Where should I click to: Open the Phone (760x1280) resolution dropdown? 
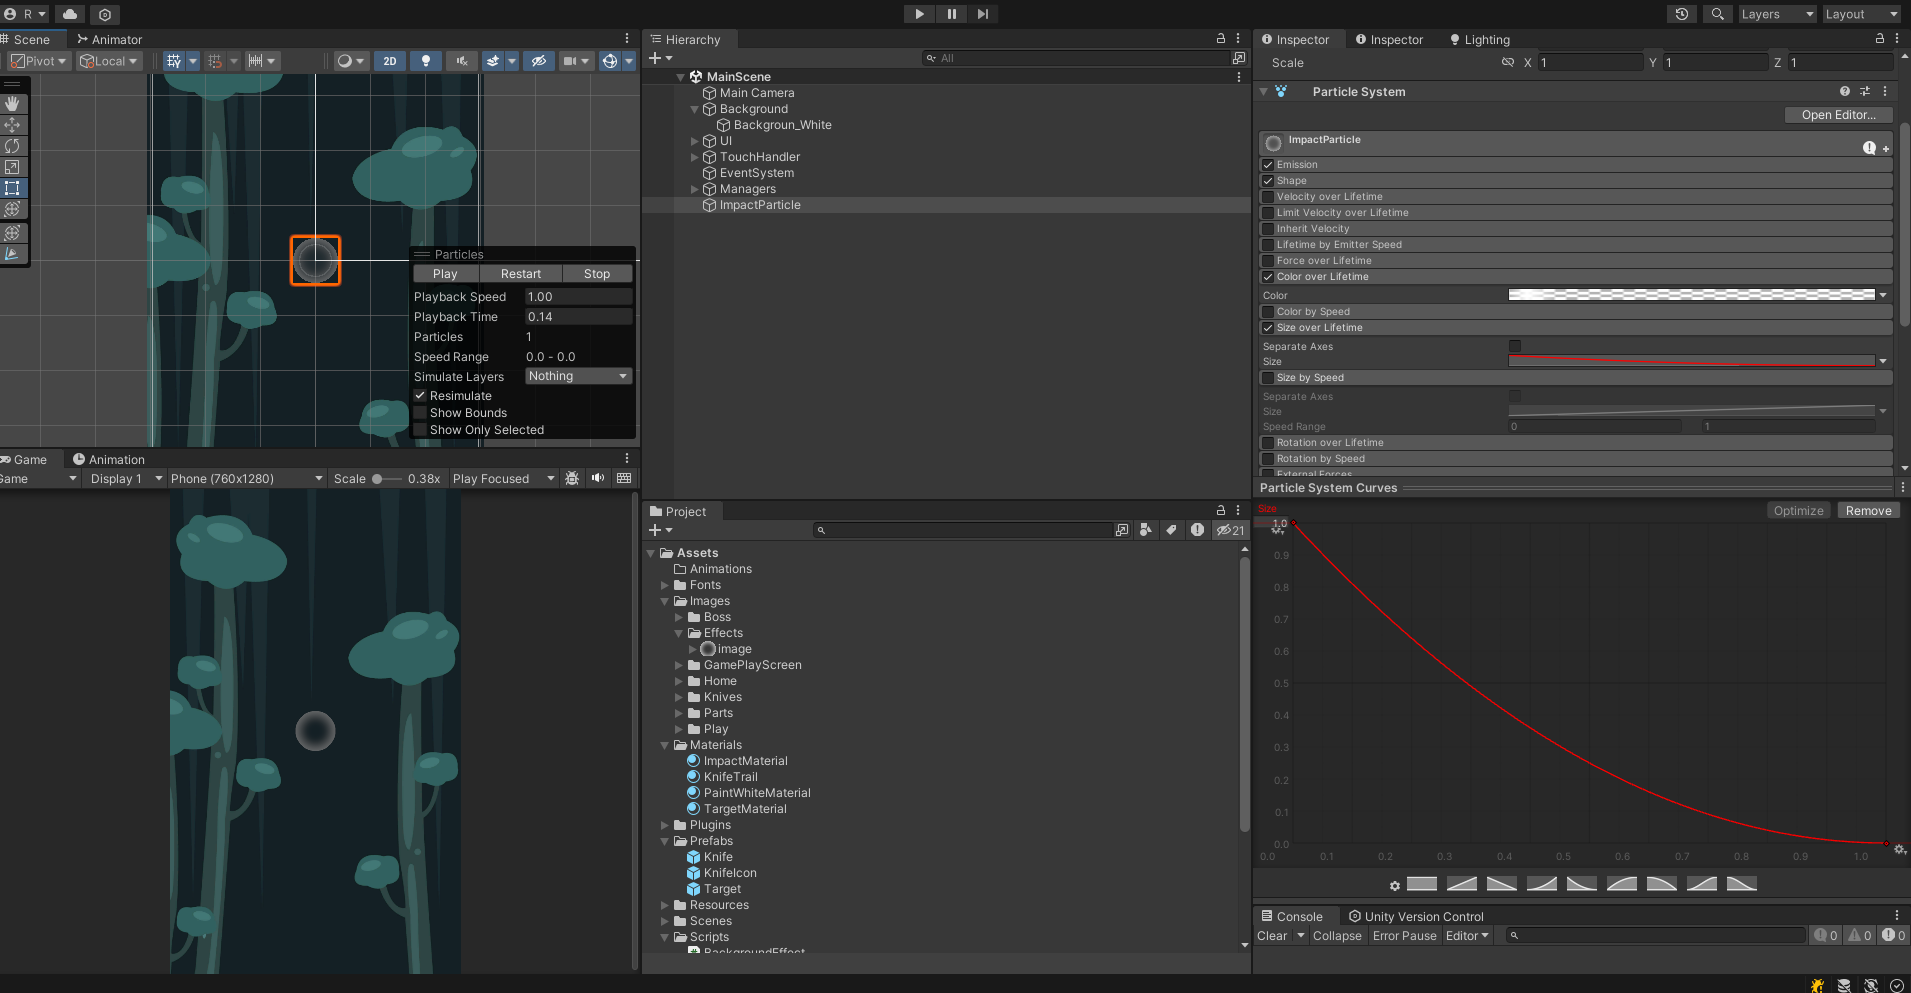coord(247,478)
